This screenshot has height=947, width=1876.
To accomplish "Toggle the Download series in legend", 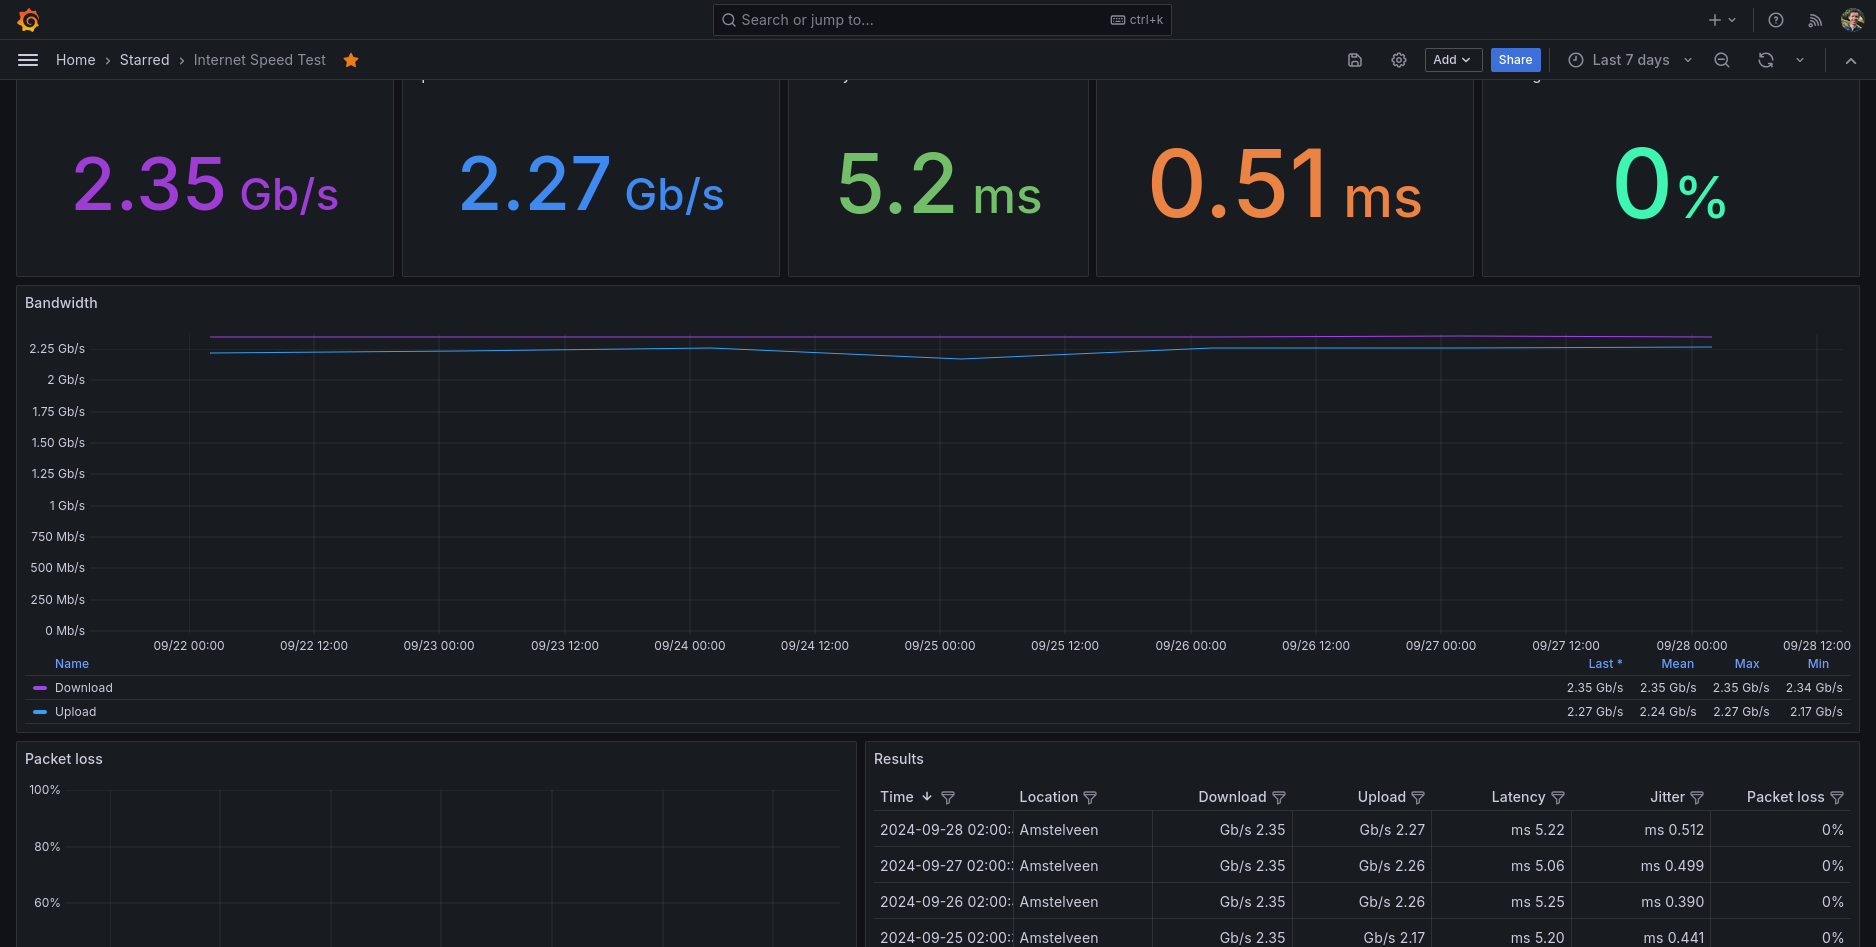I will click(84, 688).
